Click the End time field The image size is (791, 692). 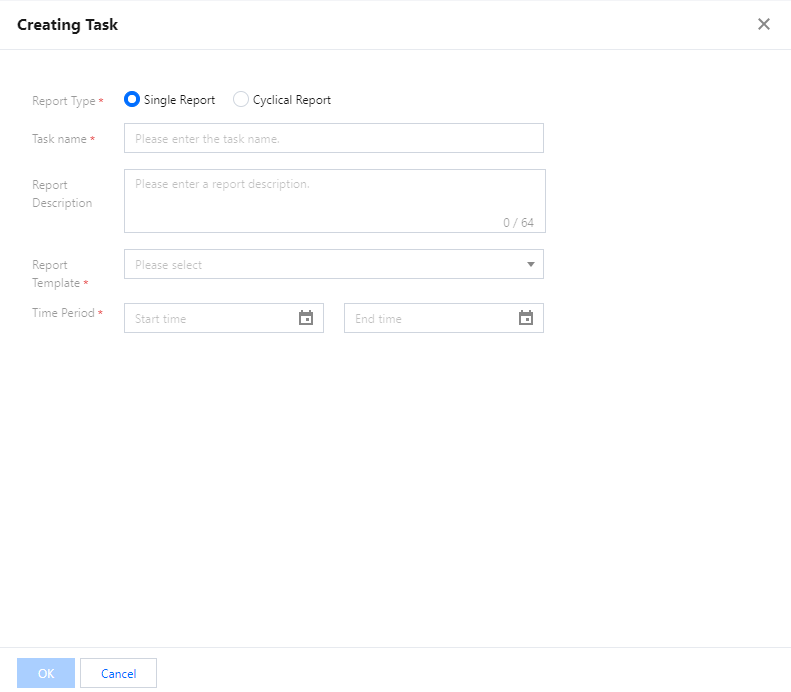point(432,319)
